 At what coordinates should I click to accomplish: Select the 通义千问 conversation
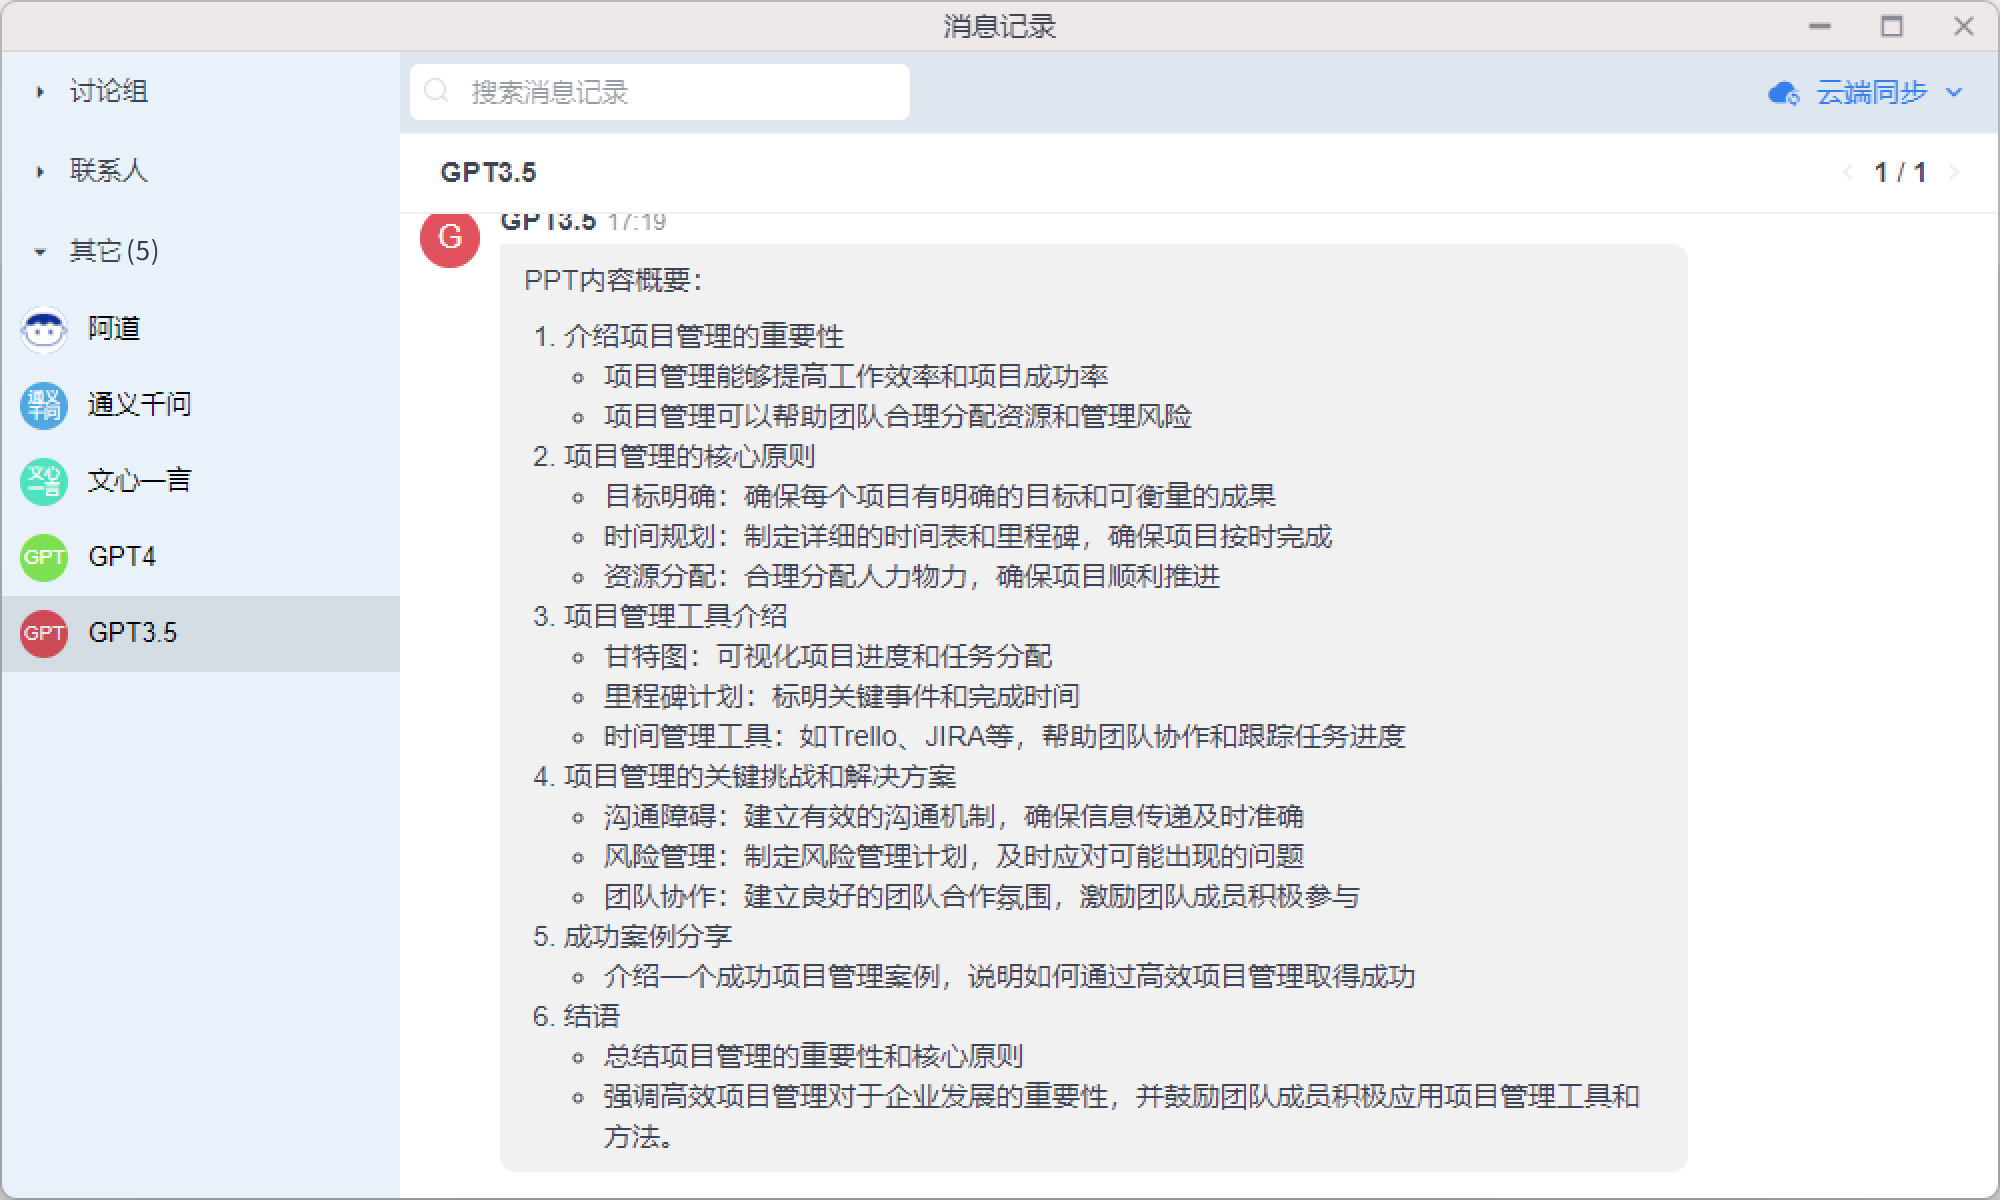coord(139,405)
